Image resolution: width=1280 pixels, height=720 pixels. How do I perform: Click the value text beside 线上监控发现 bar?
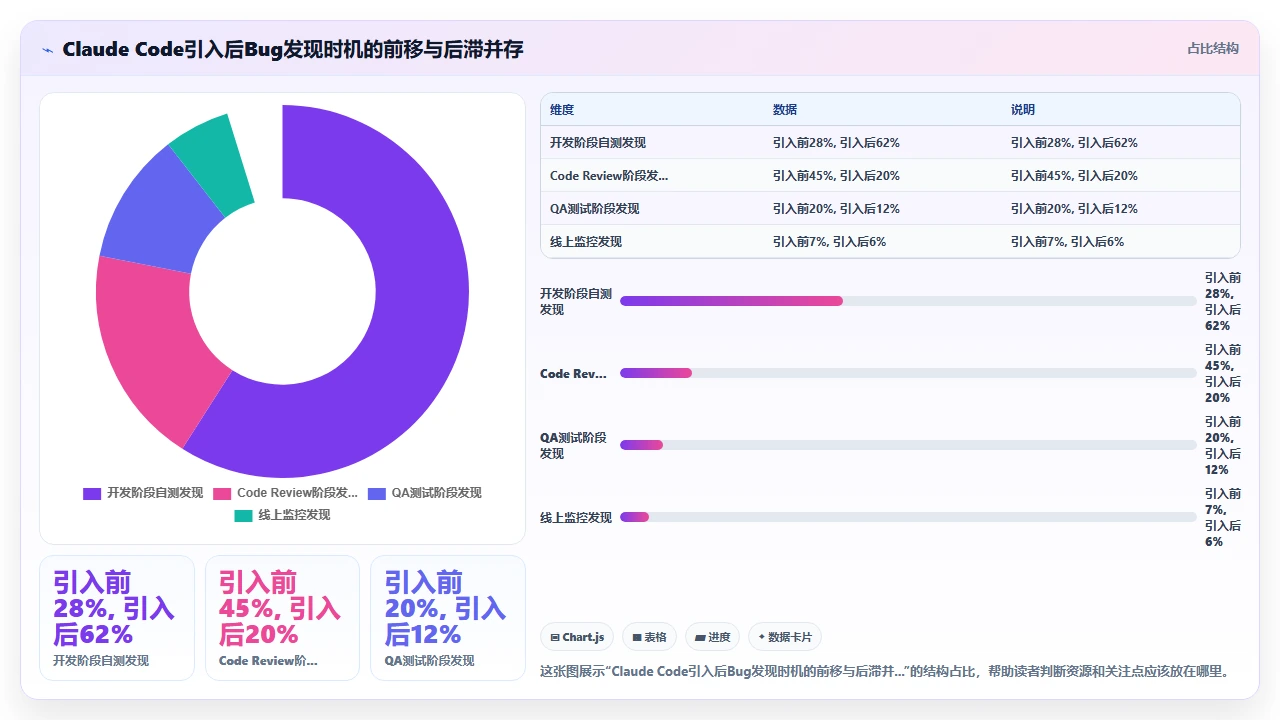tap(1222, 517)
